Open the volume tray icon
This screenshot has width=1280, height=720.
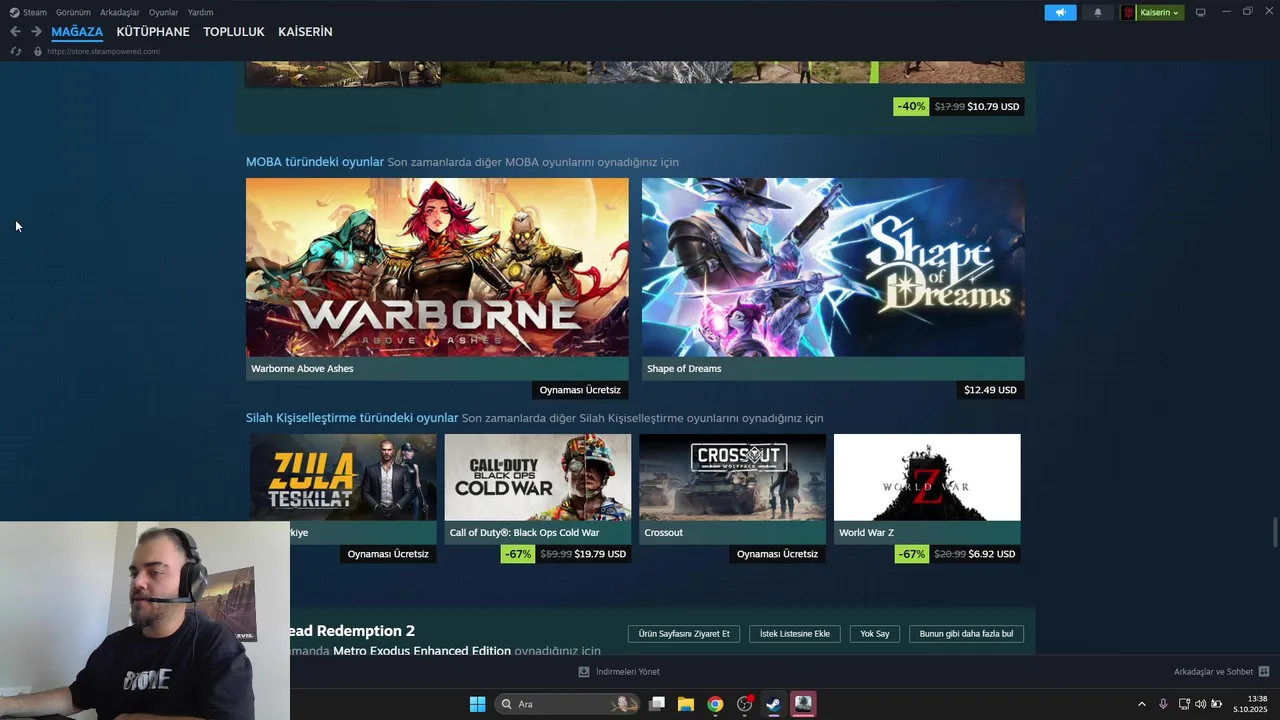1200,704
